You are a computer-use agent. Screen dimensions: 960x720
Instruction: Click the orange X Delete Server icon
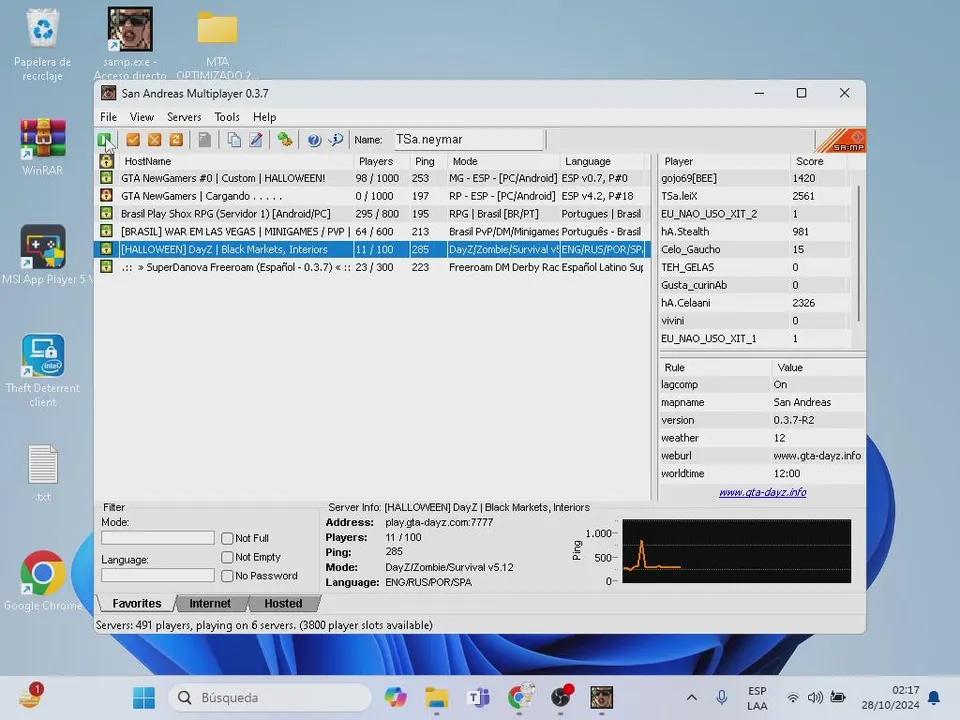point(154,140)
